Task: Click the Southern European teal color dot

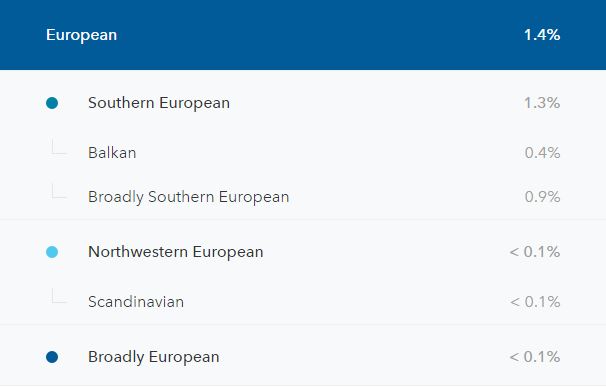Action: [x=52, y=103]
